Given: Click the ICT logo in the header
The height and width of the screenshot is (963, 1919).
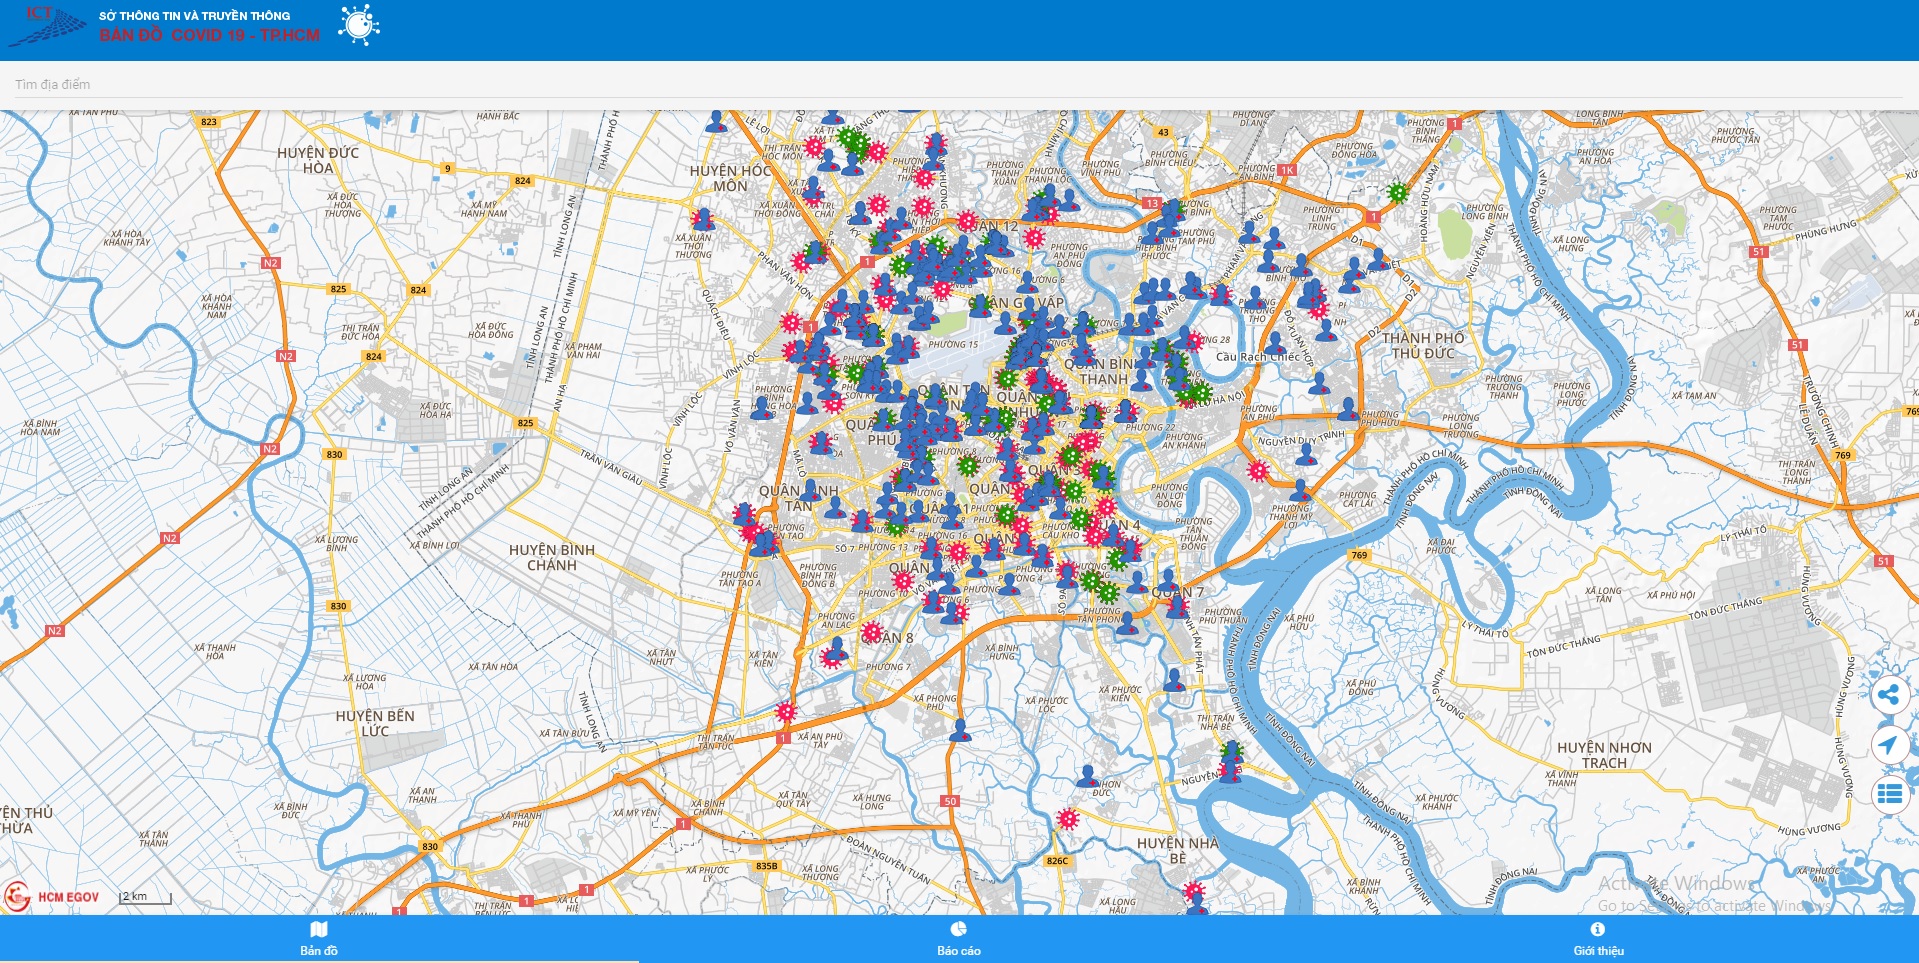Looking at the screenshot, I should click(x=47, y=27).
